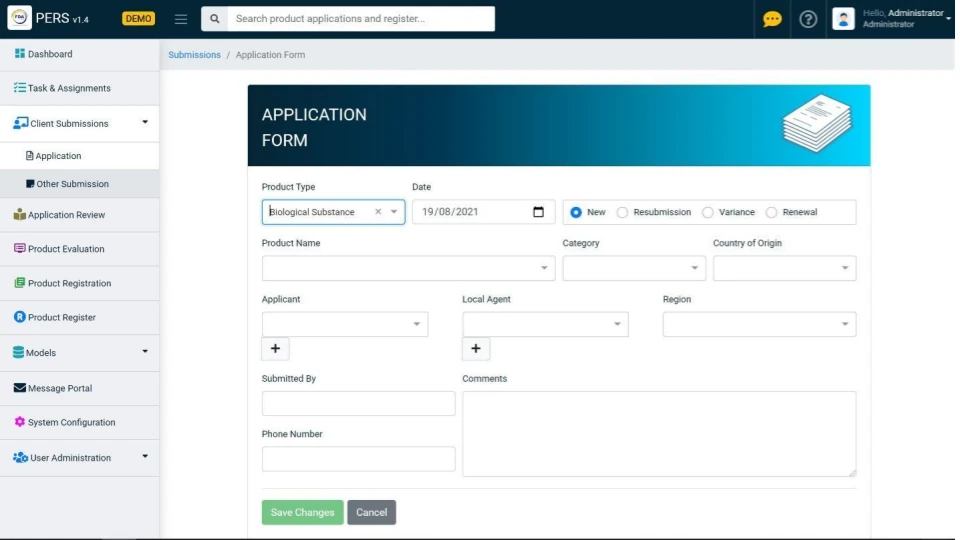
Task: Open the Applicant dropdown
Action: [x=345, y=324]
